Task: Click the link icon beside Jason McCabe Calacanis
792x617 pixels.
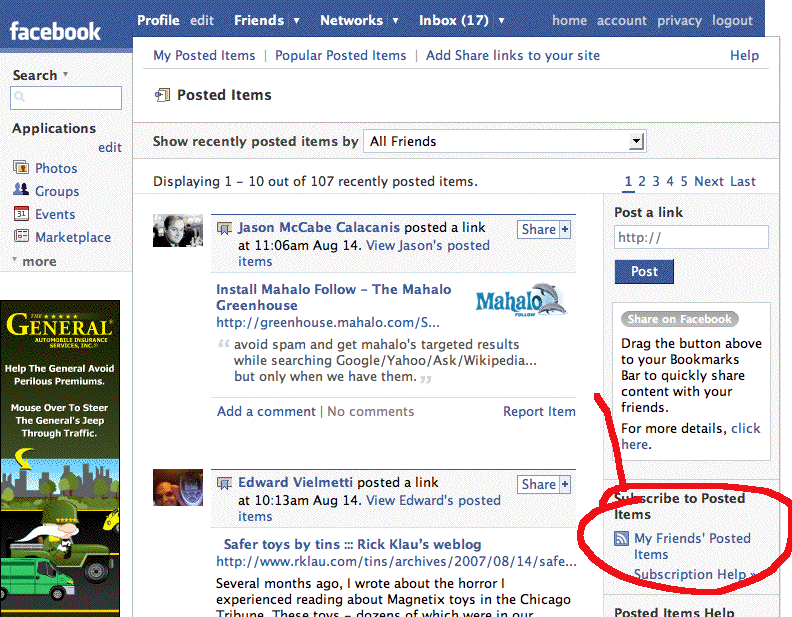Action: 224,228
